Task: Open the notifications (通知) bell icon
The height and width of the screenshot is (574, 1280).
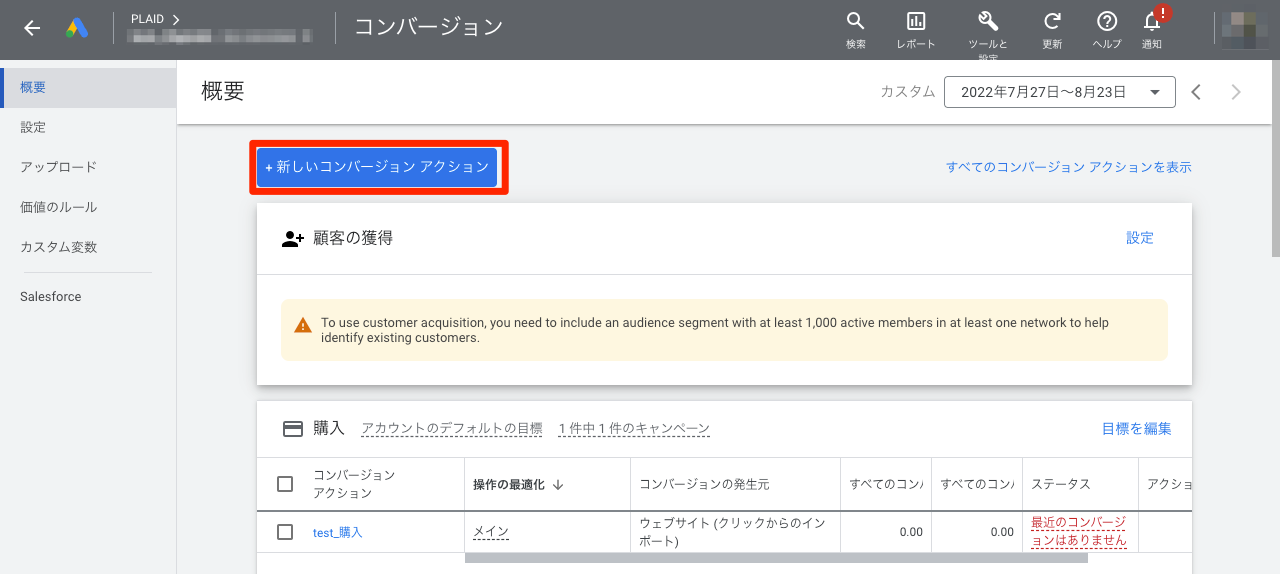Action: tap(1152, 21)
